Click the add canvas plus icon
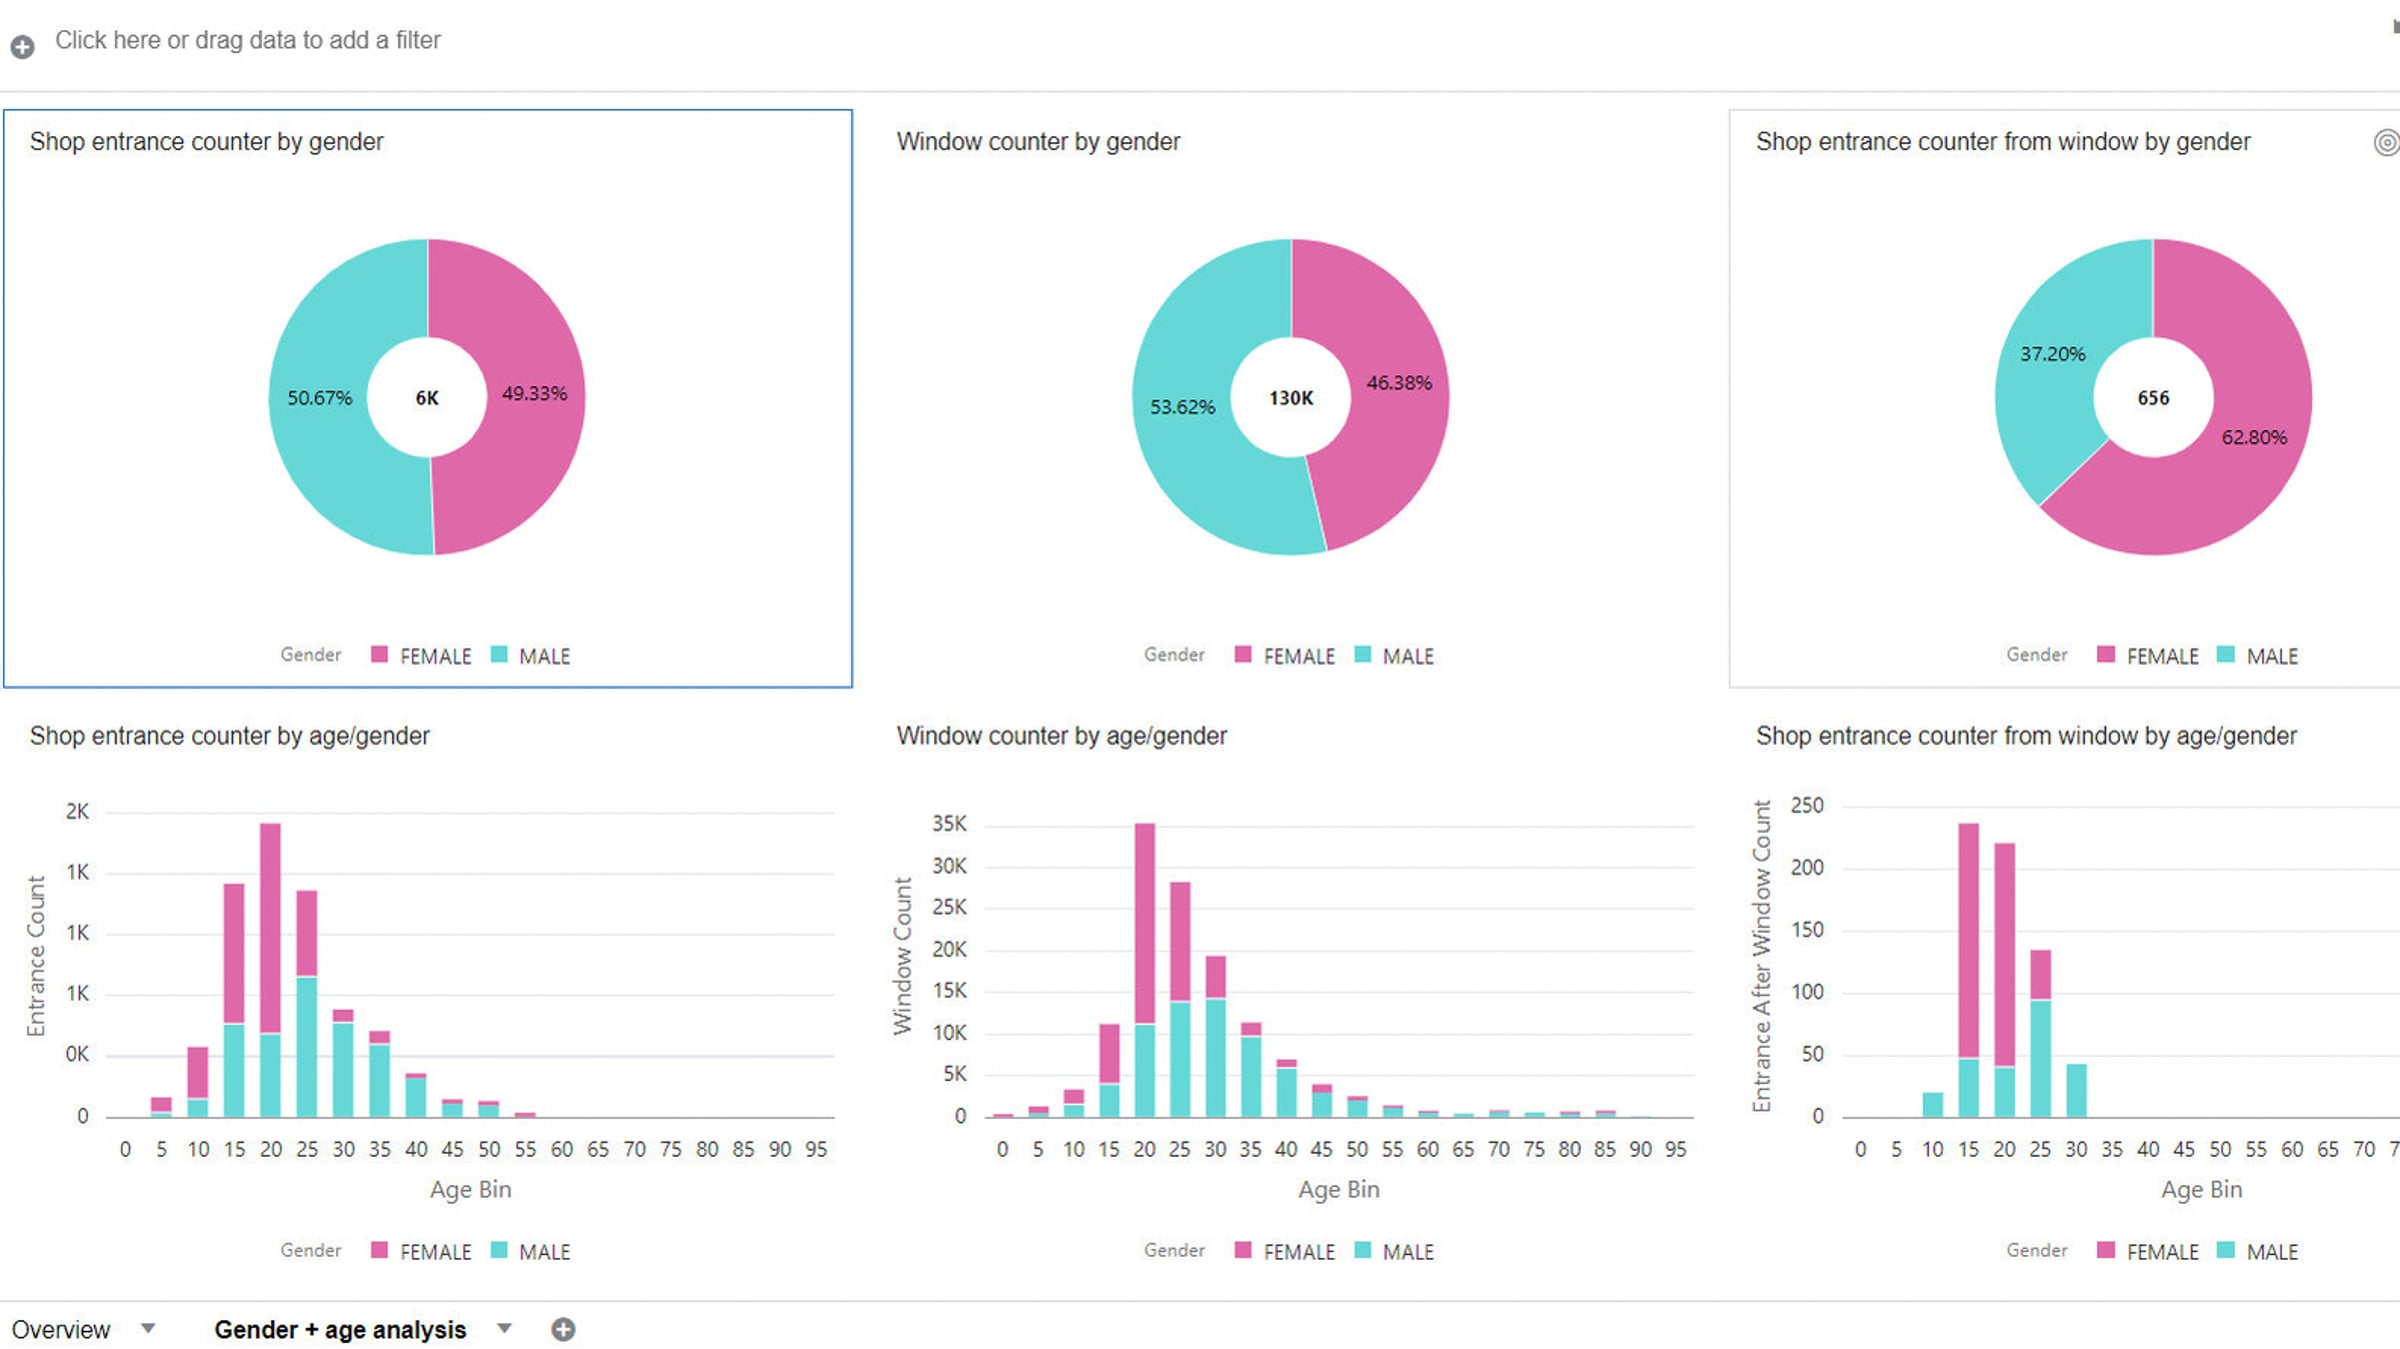2400x1349 pixels. click(x=563, y=1329)
